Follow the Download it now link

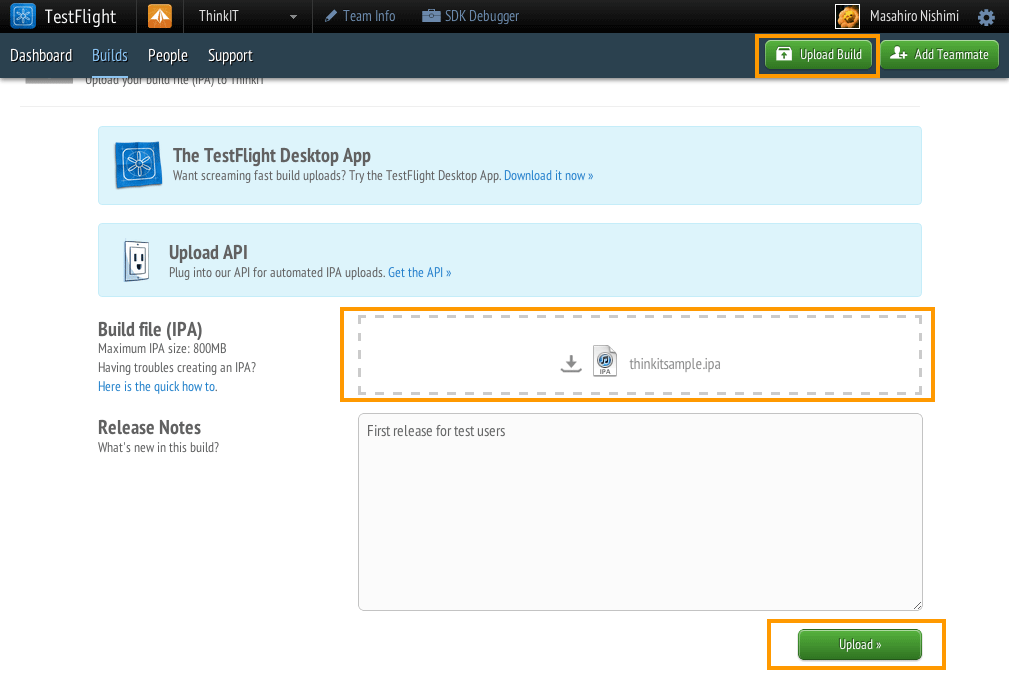point(548,176)
